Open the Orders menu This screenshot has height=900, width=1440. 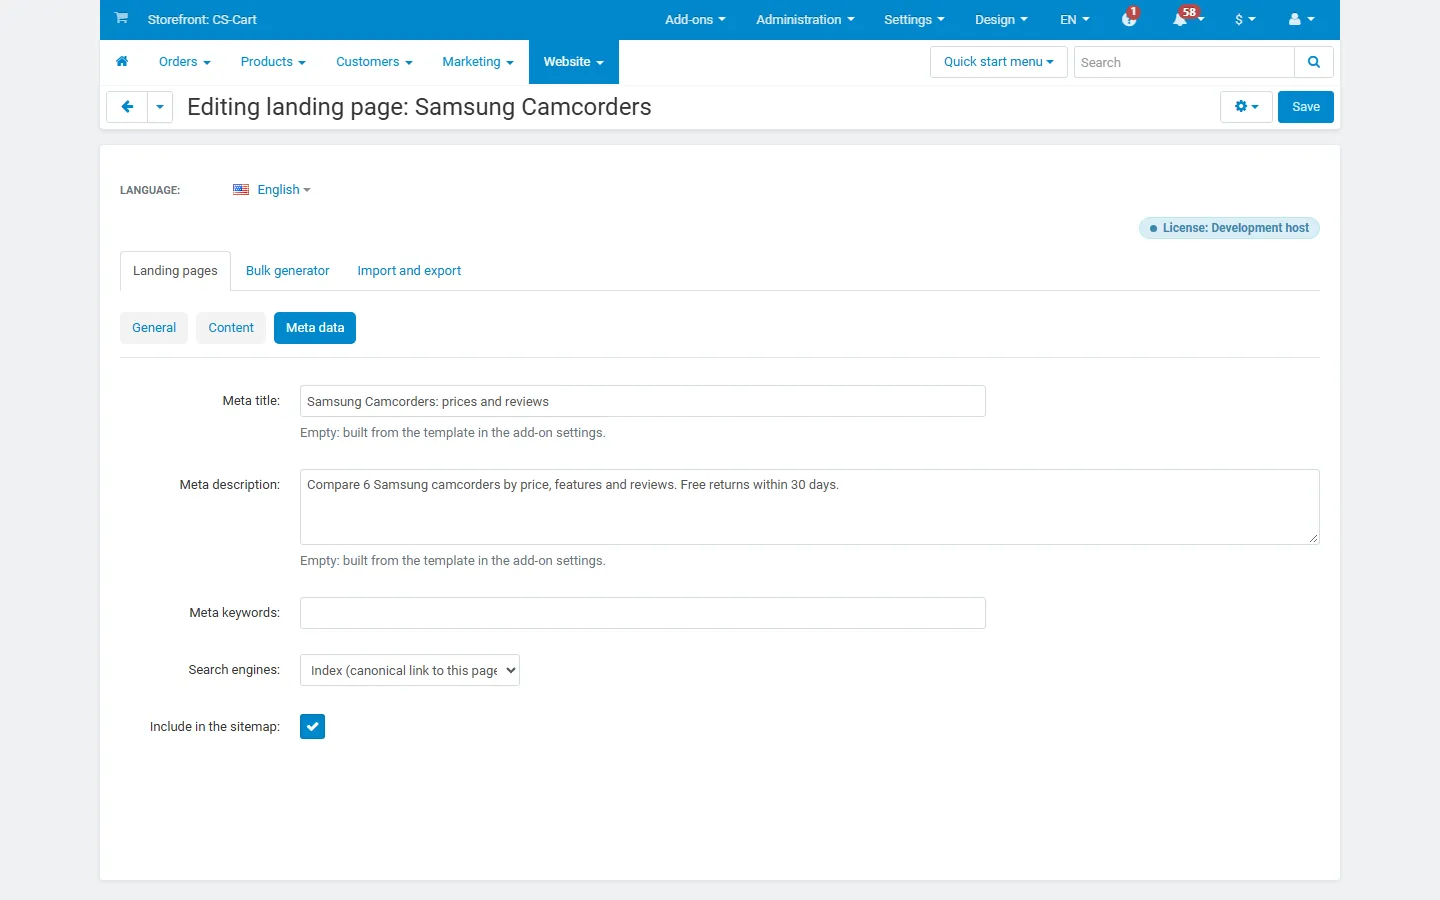coord(185,62)
